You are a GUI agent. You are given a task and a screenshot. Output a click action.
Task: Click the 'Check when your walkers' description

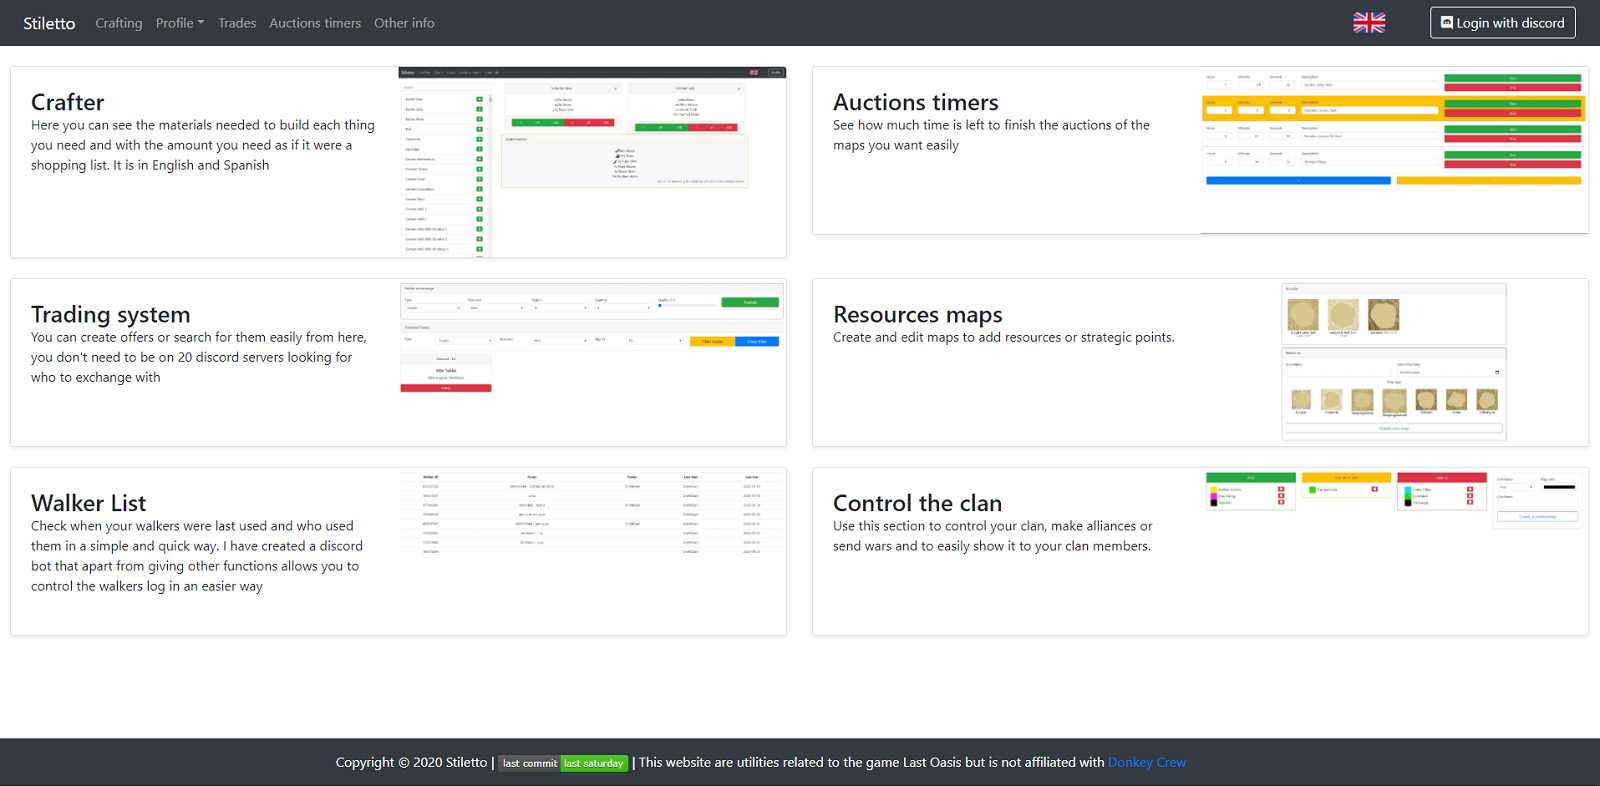click(x=197, y=556)
